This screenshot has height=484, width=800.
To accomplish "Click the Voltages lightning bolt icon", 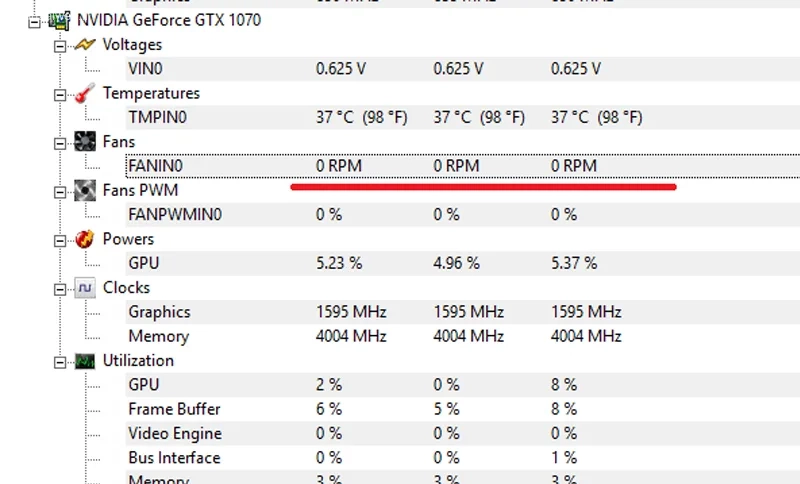I will click(x=85, y=44).
